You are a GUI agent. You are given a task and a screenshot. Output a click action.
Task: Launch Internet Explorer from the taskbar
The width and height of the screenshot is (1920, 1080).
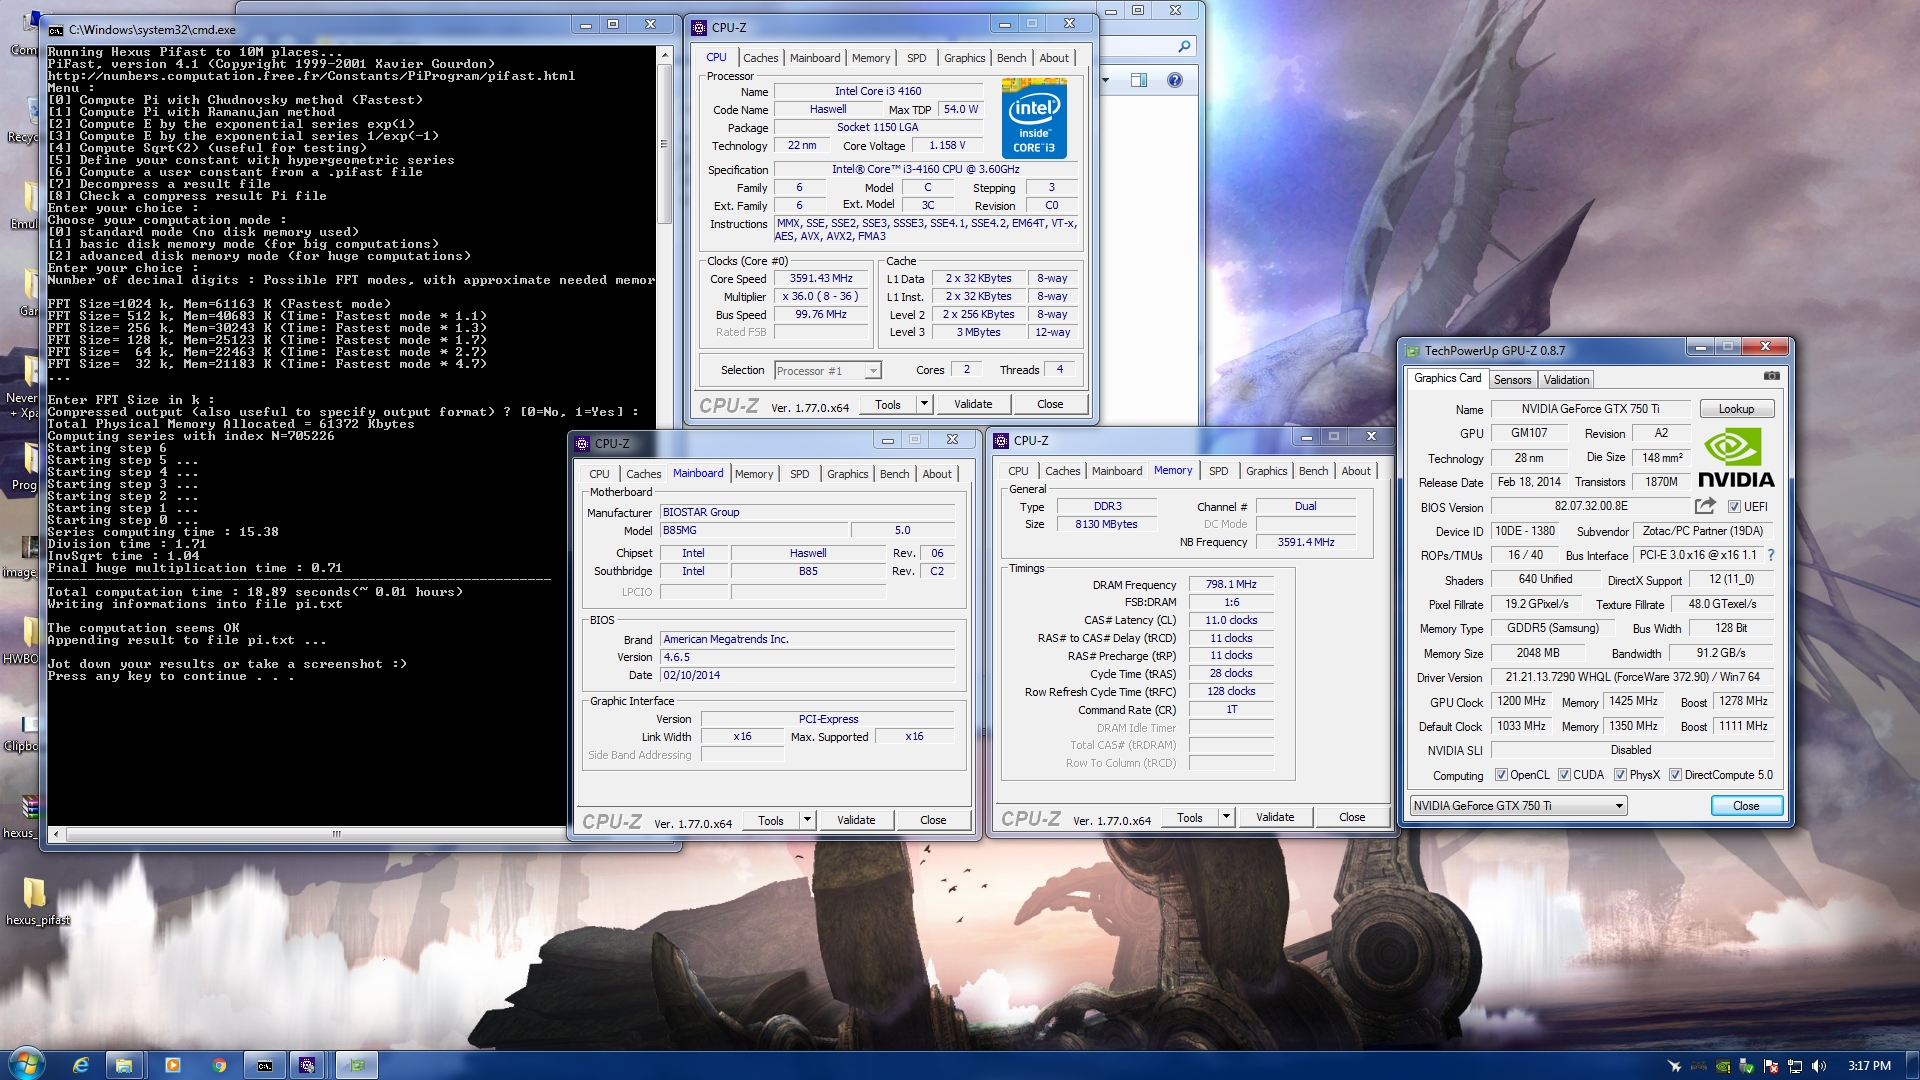[x=81, y=1065]
